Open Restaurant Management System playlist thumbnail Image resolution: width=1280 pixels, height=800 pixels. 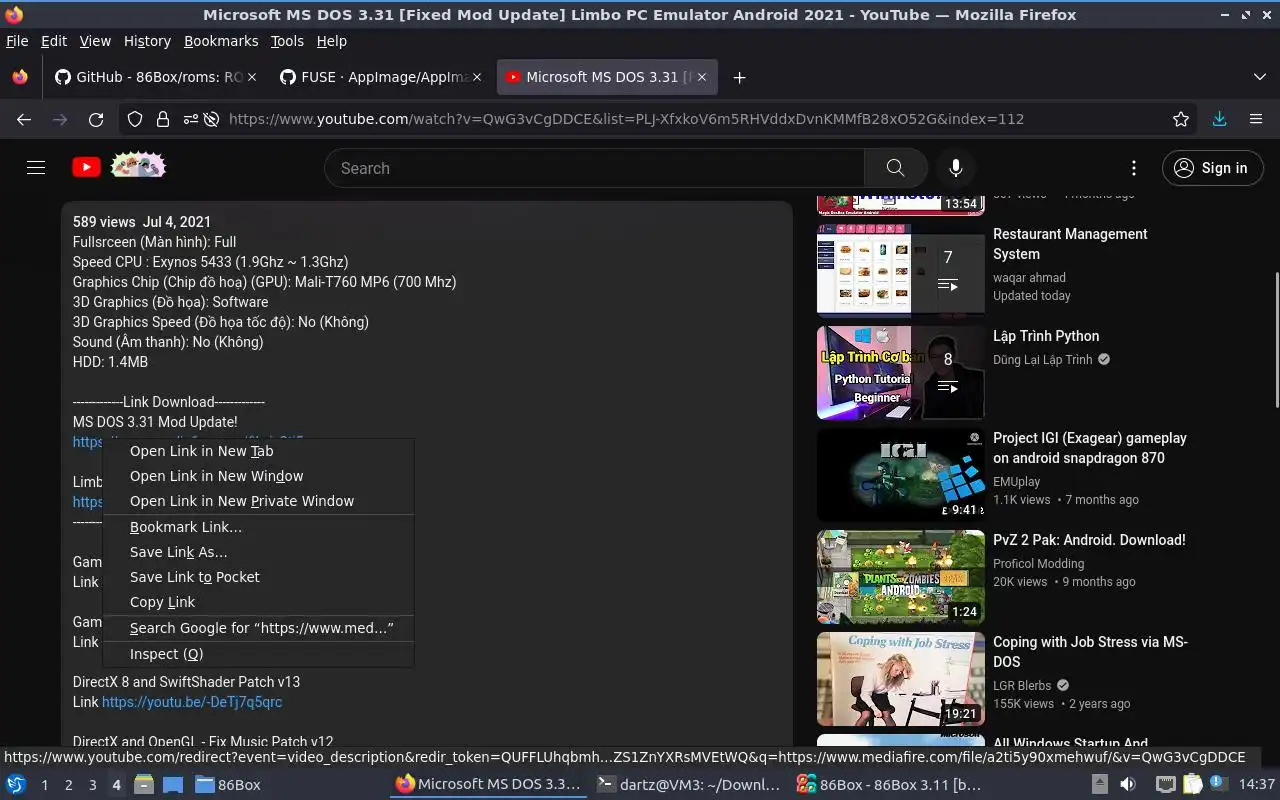[x=901, y=271]
